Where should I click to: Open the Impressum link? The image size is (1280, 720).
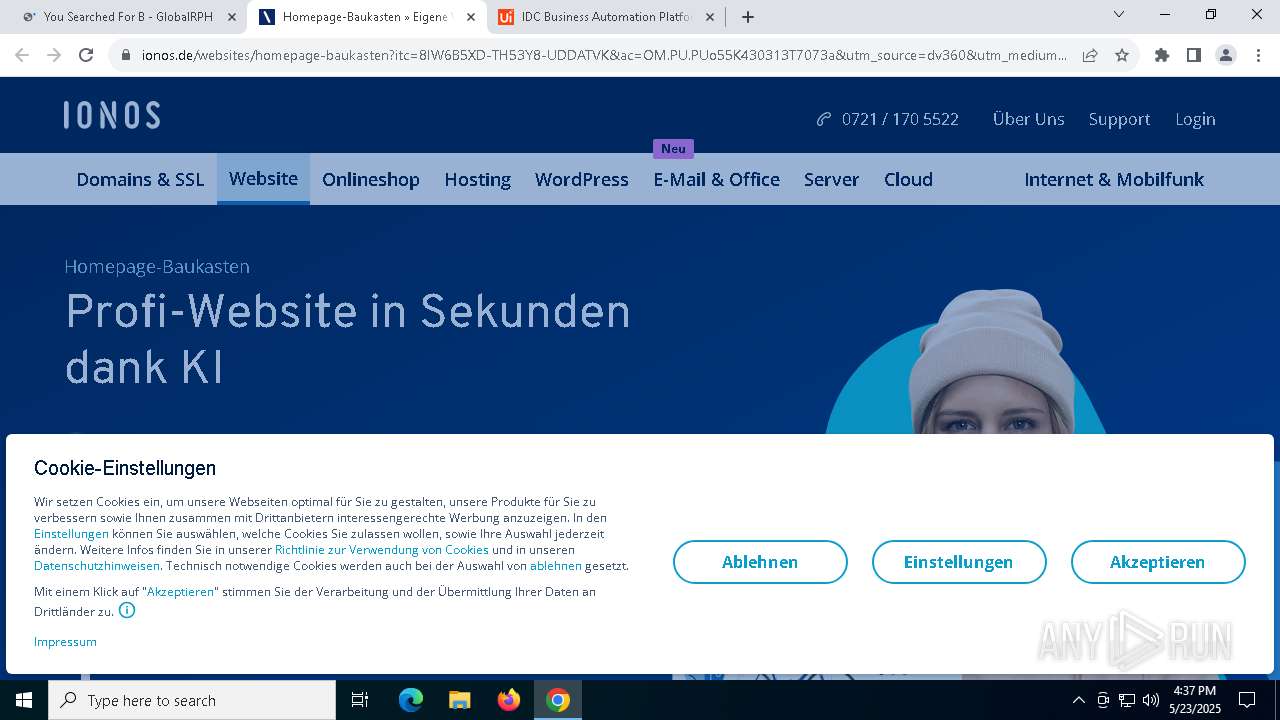coord(65,642)
